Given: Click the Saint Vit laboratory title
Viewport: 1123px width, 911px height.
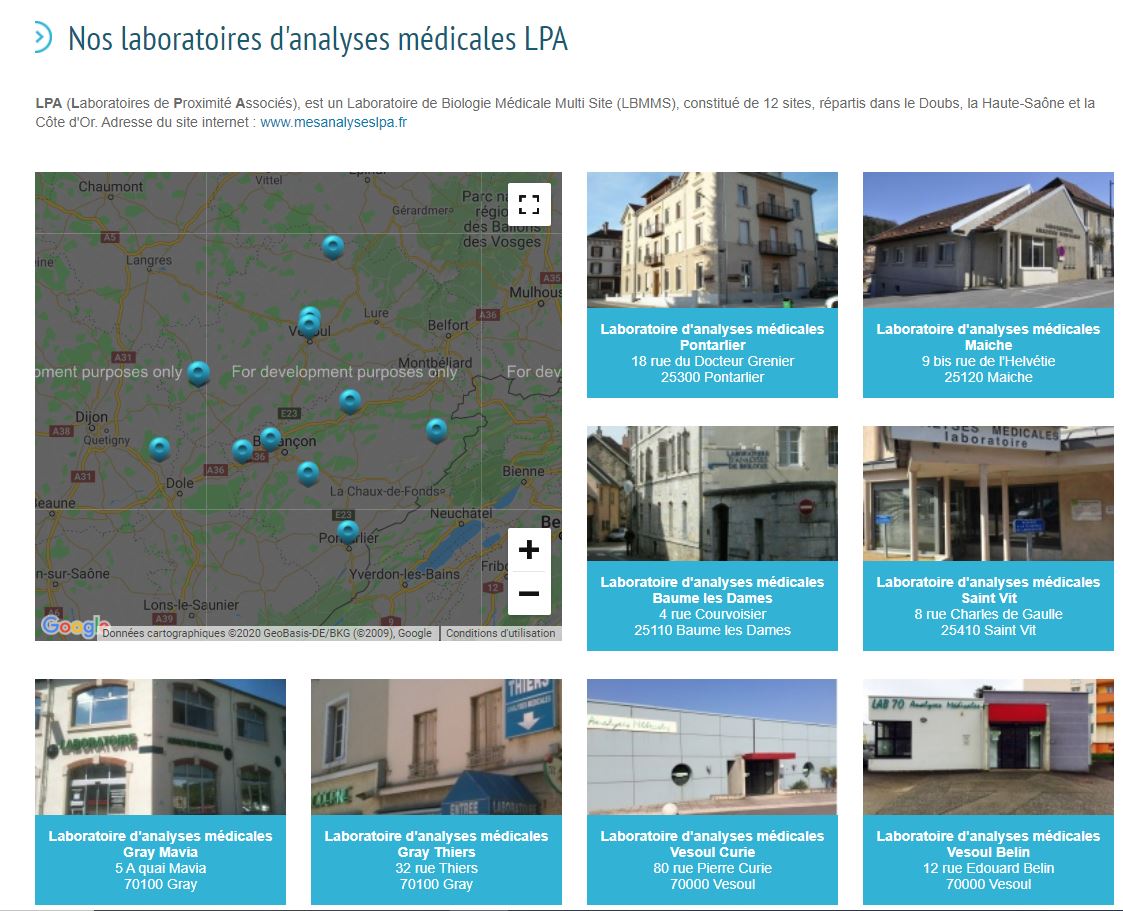Looking at the screenshot, I should click(x=988, y=590).
